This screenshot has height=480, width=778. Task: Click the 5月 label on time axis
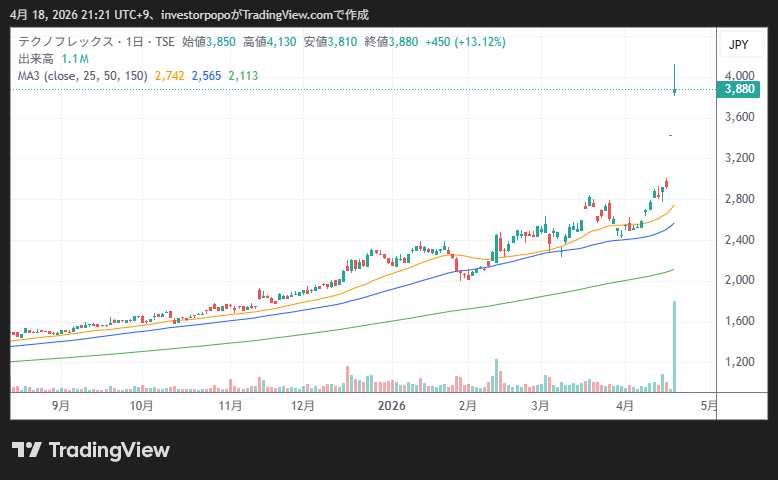click(x=708, y=406)
